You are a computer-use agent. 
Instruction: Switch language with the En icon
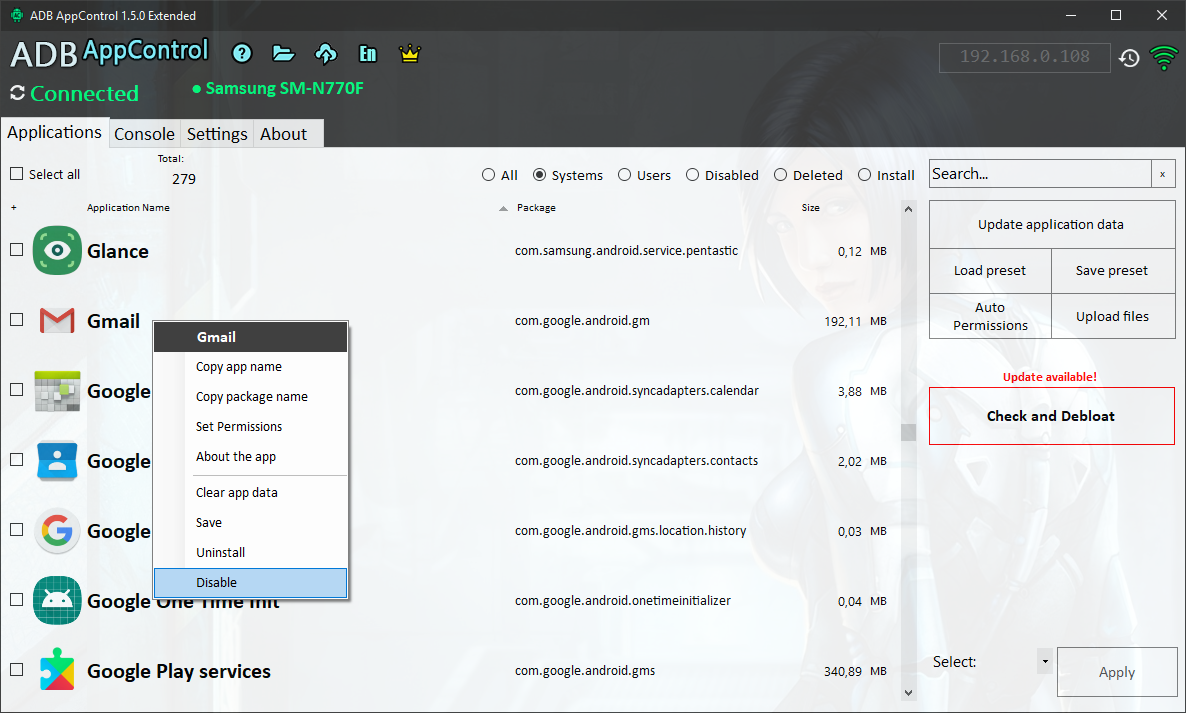coord(368,53)
